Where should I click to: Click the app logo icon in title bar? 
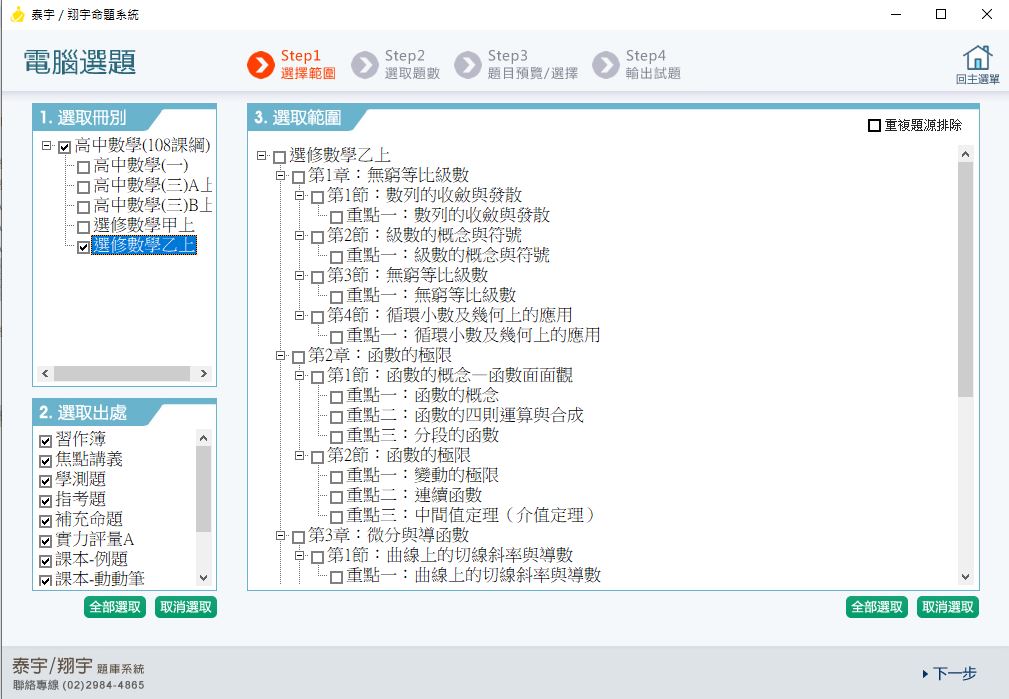(x=17, y=14)
